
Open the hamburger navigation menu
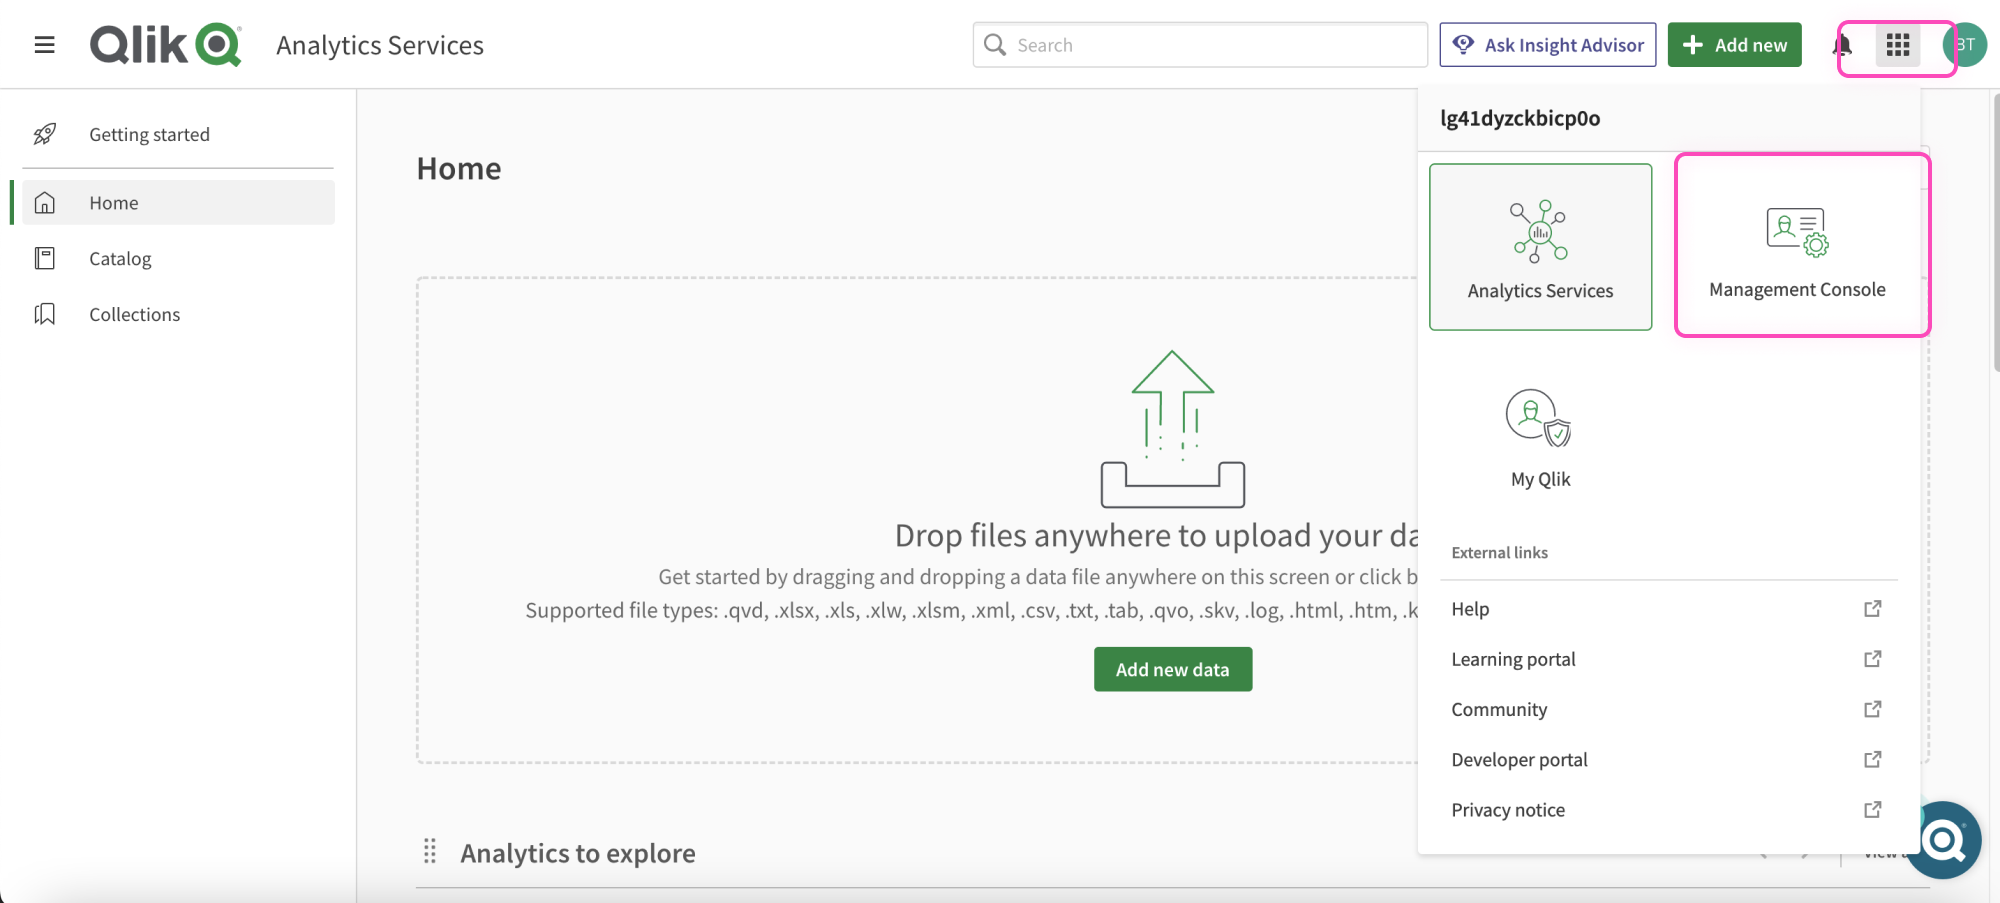[x=44, y=45]
